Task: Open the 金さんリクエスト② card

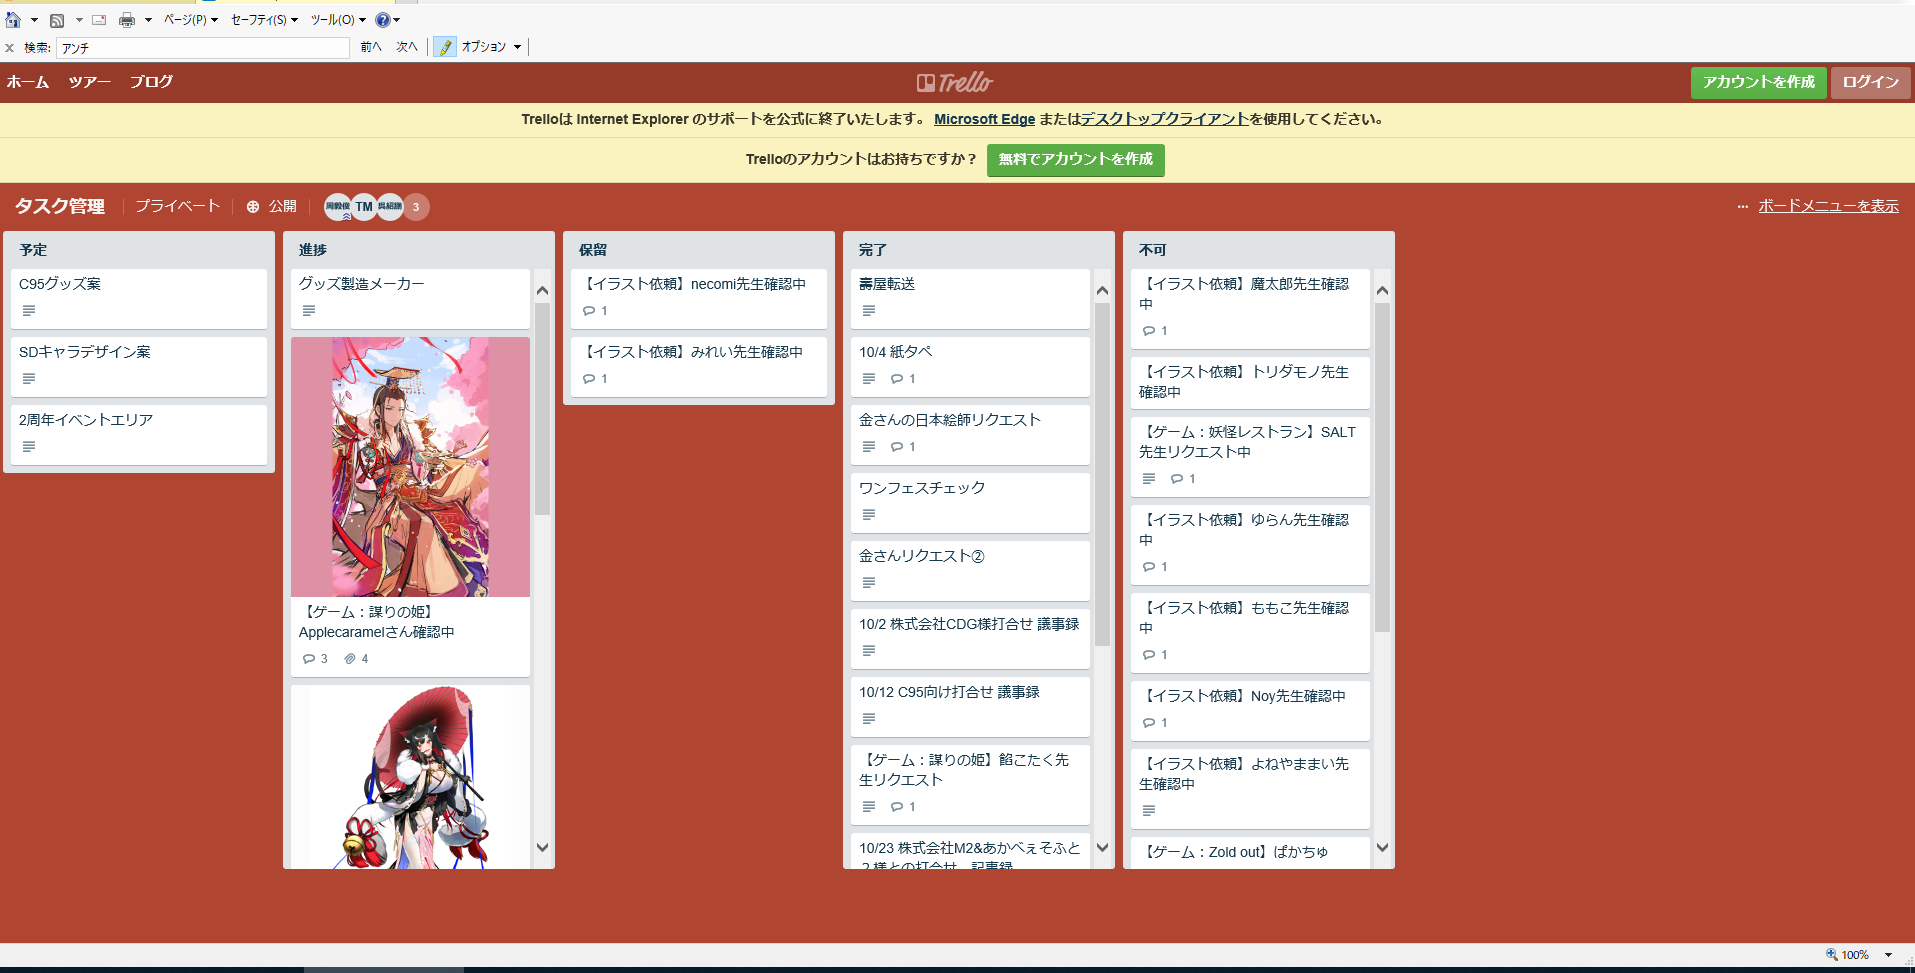Action: (x=970, y=570)
